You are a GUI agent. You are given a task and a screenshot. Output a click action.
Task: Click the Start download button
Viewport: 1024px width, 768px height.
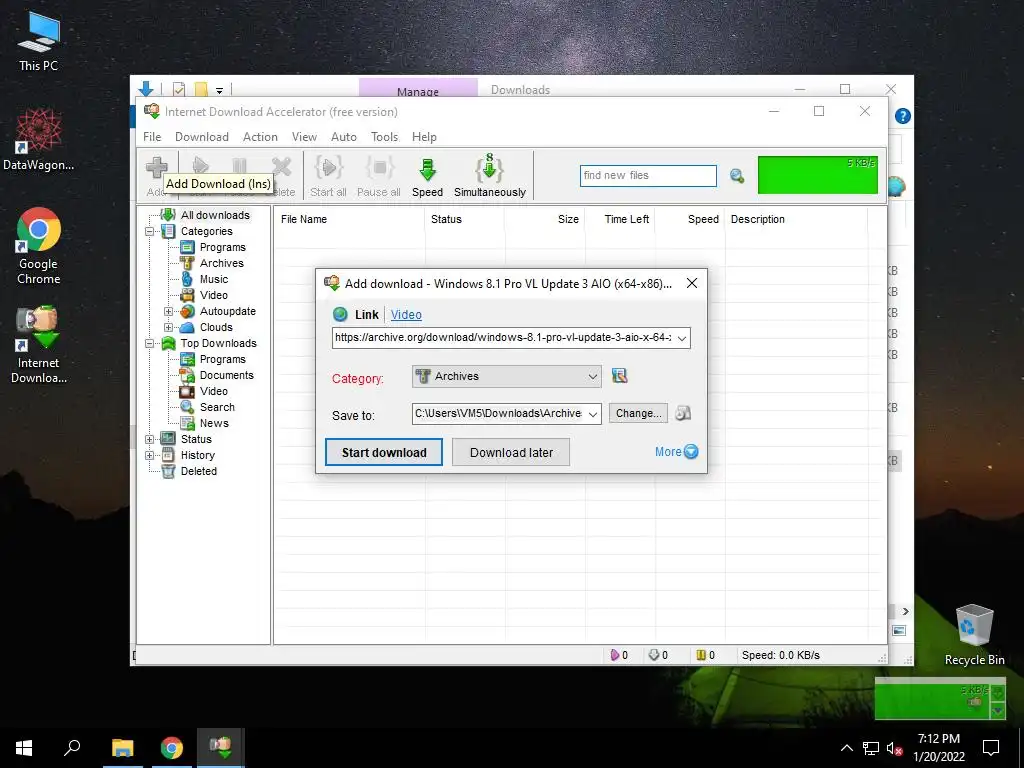(384, 452)
